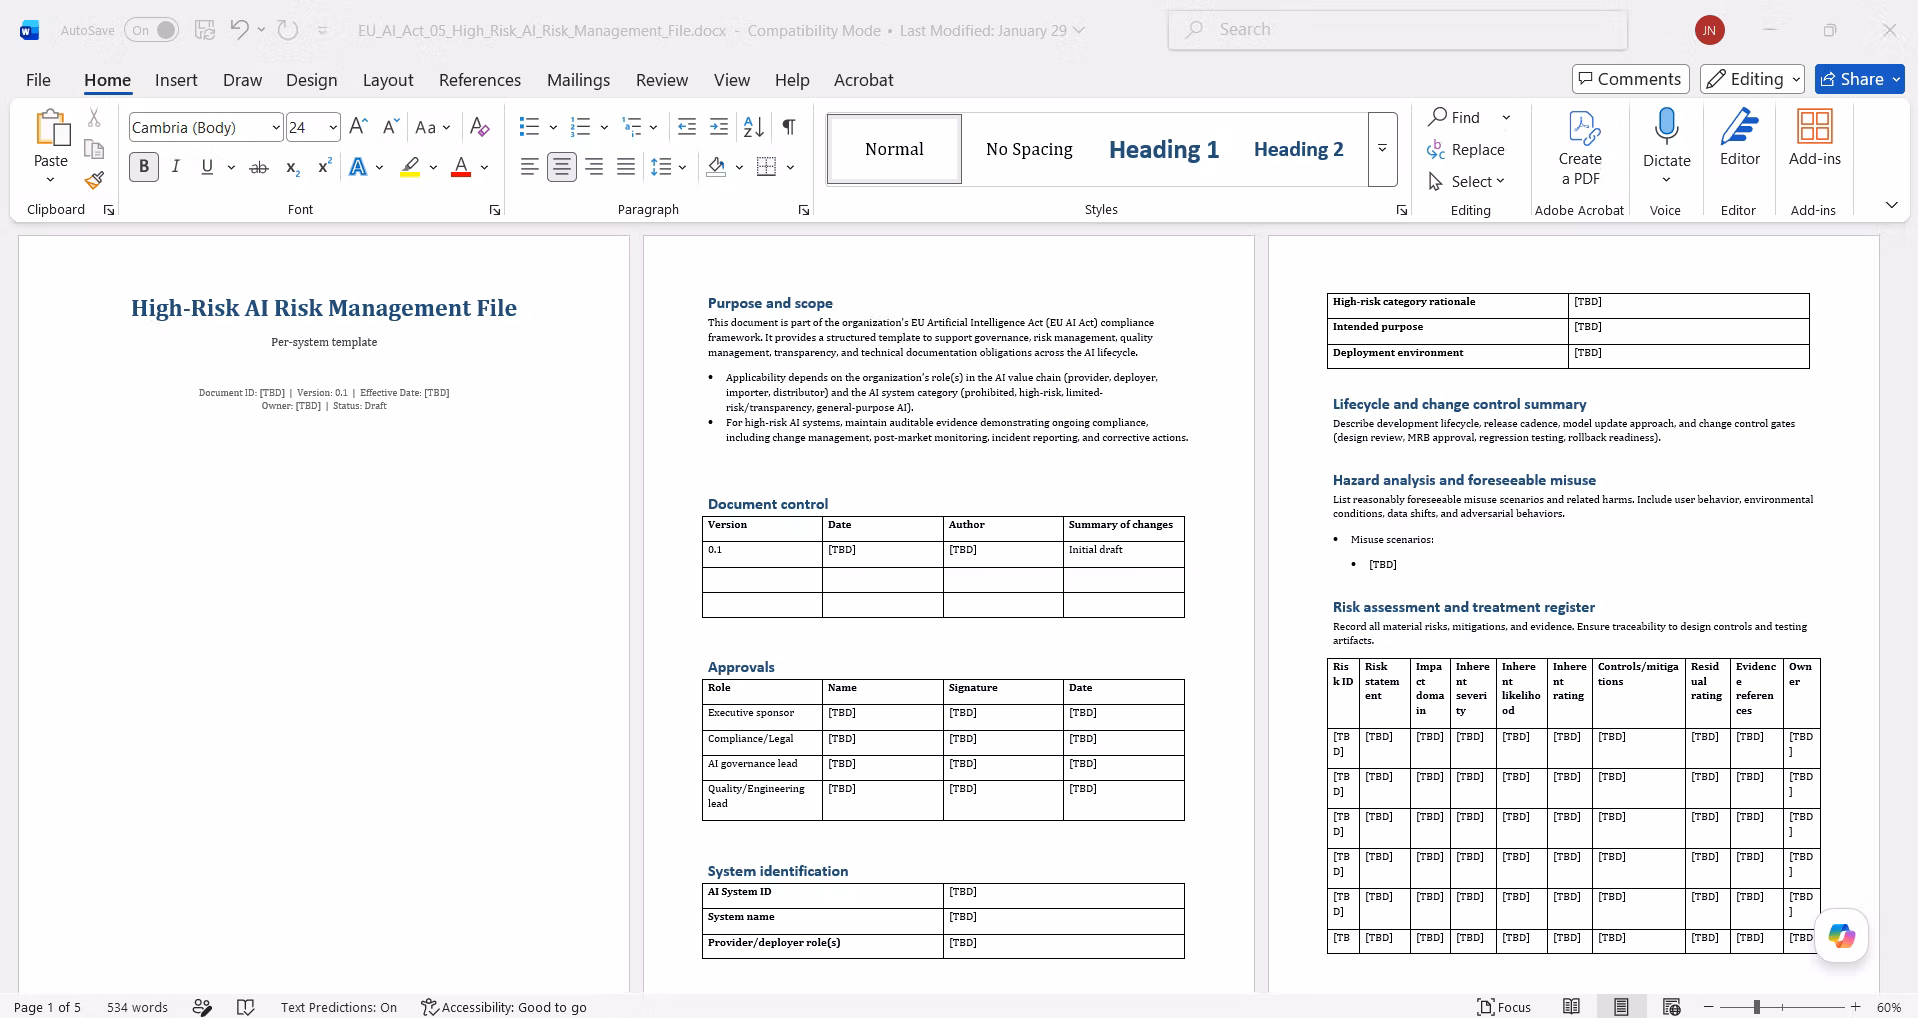Click the Share button
Viewport: 1918px width, 1018px height.
pos(1860,79)
